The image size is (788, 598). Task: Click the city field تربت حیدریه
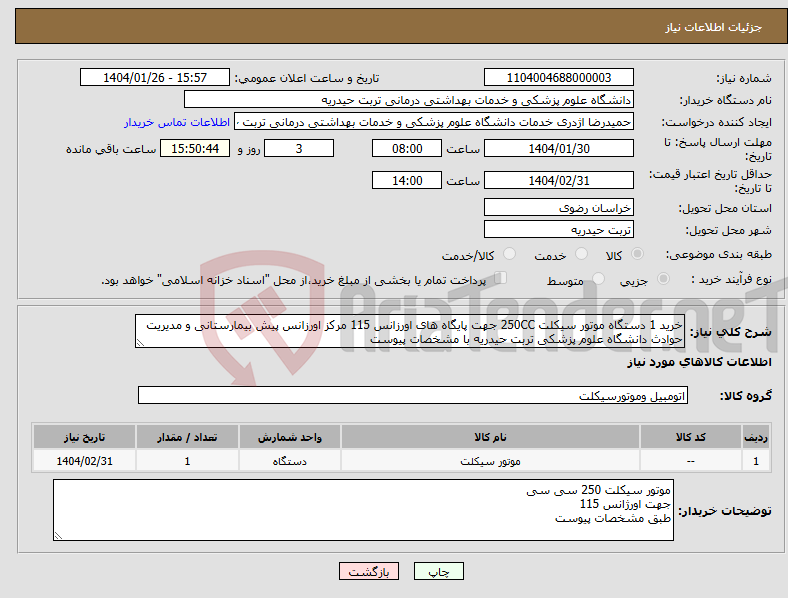point(558,230)
